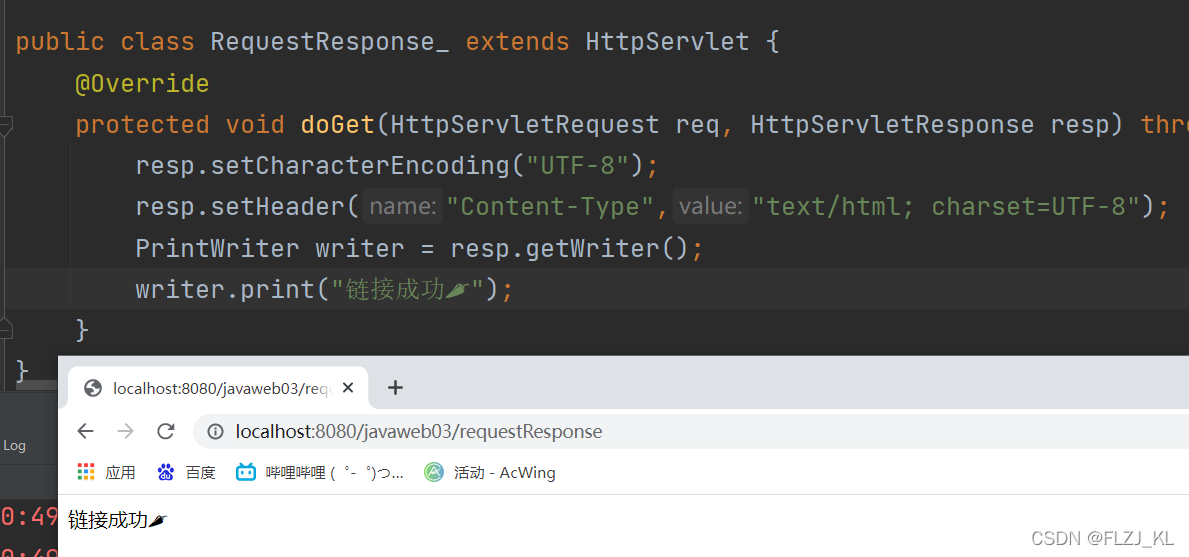Viewport: 1189px width, 557px height.
Task: Click the doGet method name
Action: click(338, 124)
